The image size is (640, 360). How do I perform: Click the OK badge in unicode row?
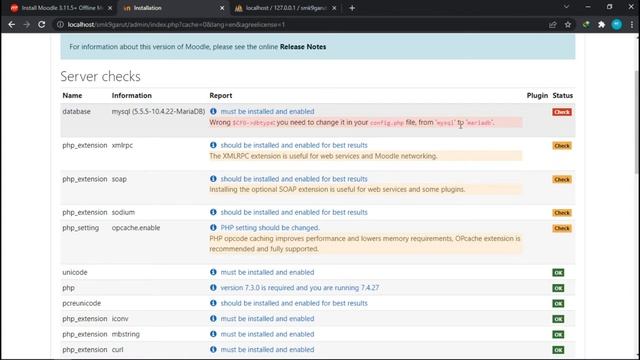(558, 273)
